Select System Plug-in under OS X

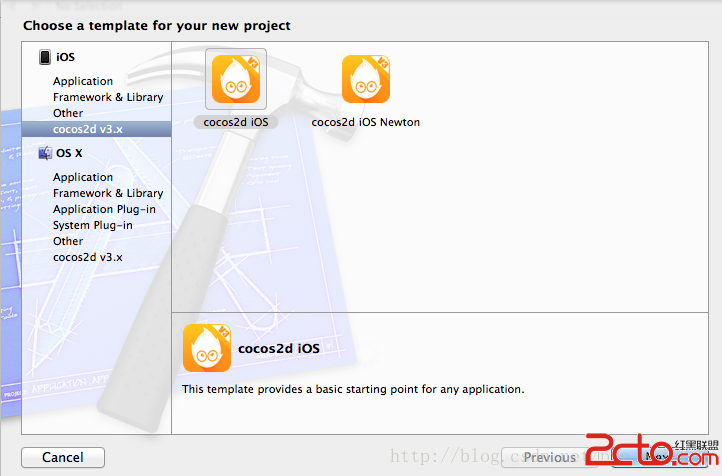click(93, 225)
